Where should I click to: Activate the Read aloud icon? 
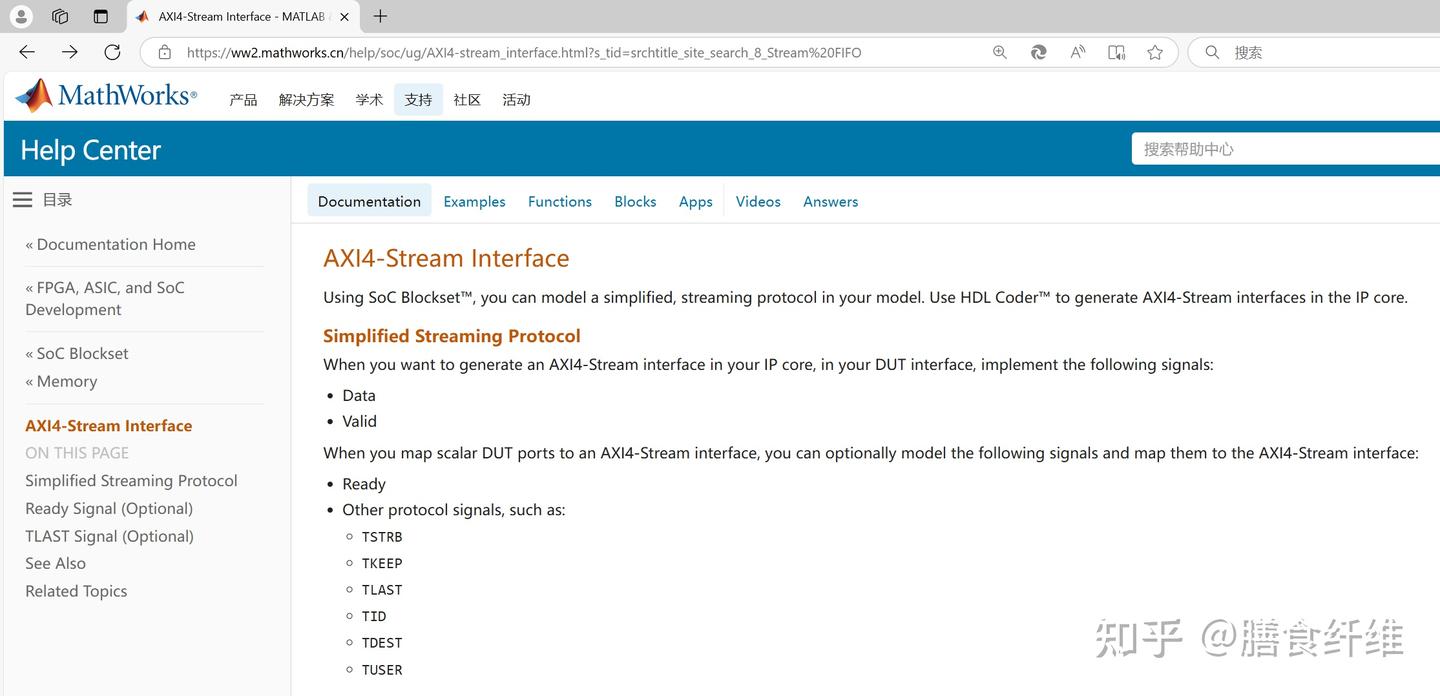(1077, 52)
